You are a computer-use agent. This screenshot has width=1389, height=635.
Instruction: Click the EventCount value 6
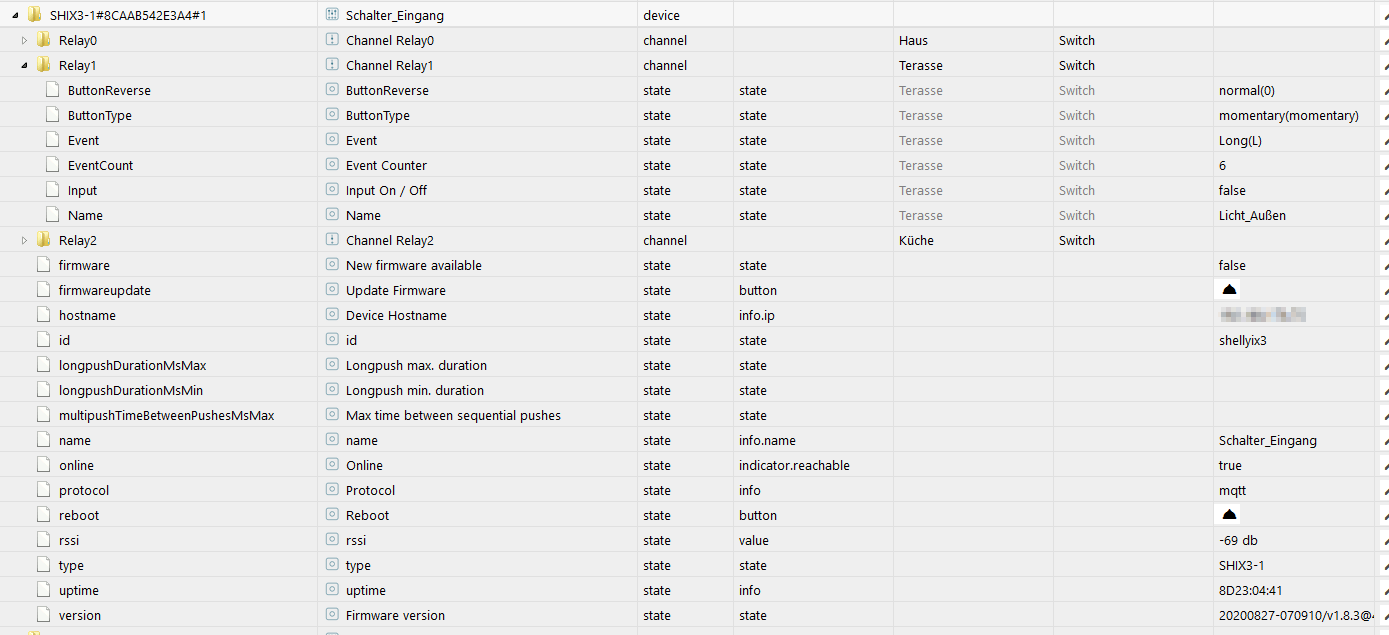(1222, 165)
